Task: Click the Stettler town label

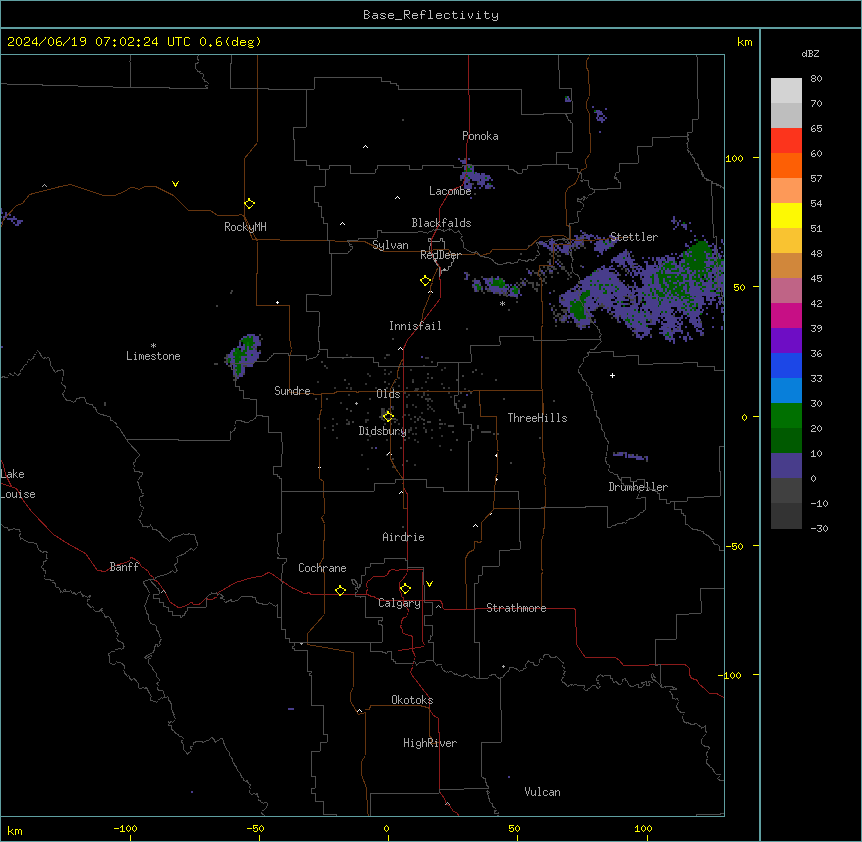Action: pyautogui.click(x=634, y=237)
